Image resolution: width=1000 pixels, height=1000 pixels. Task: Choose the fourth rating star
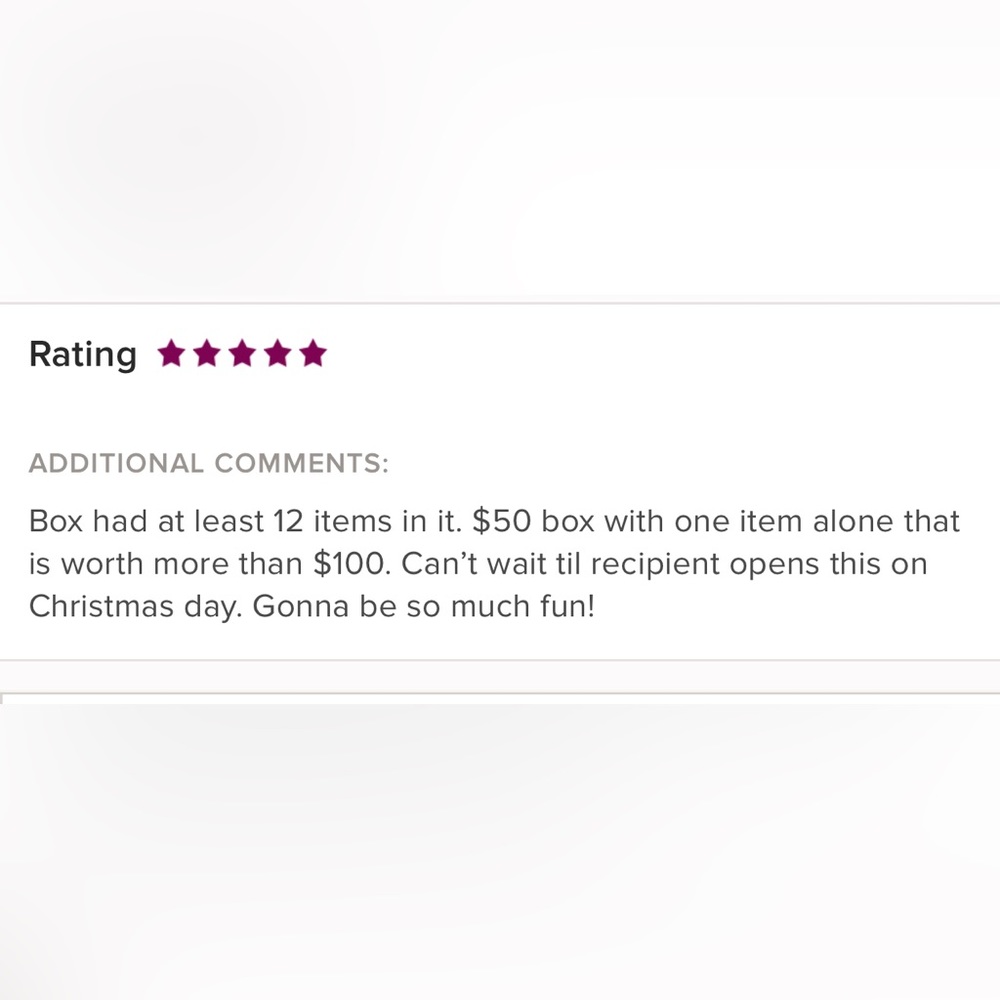(x=278, y=354)
